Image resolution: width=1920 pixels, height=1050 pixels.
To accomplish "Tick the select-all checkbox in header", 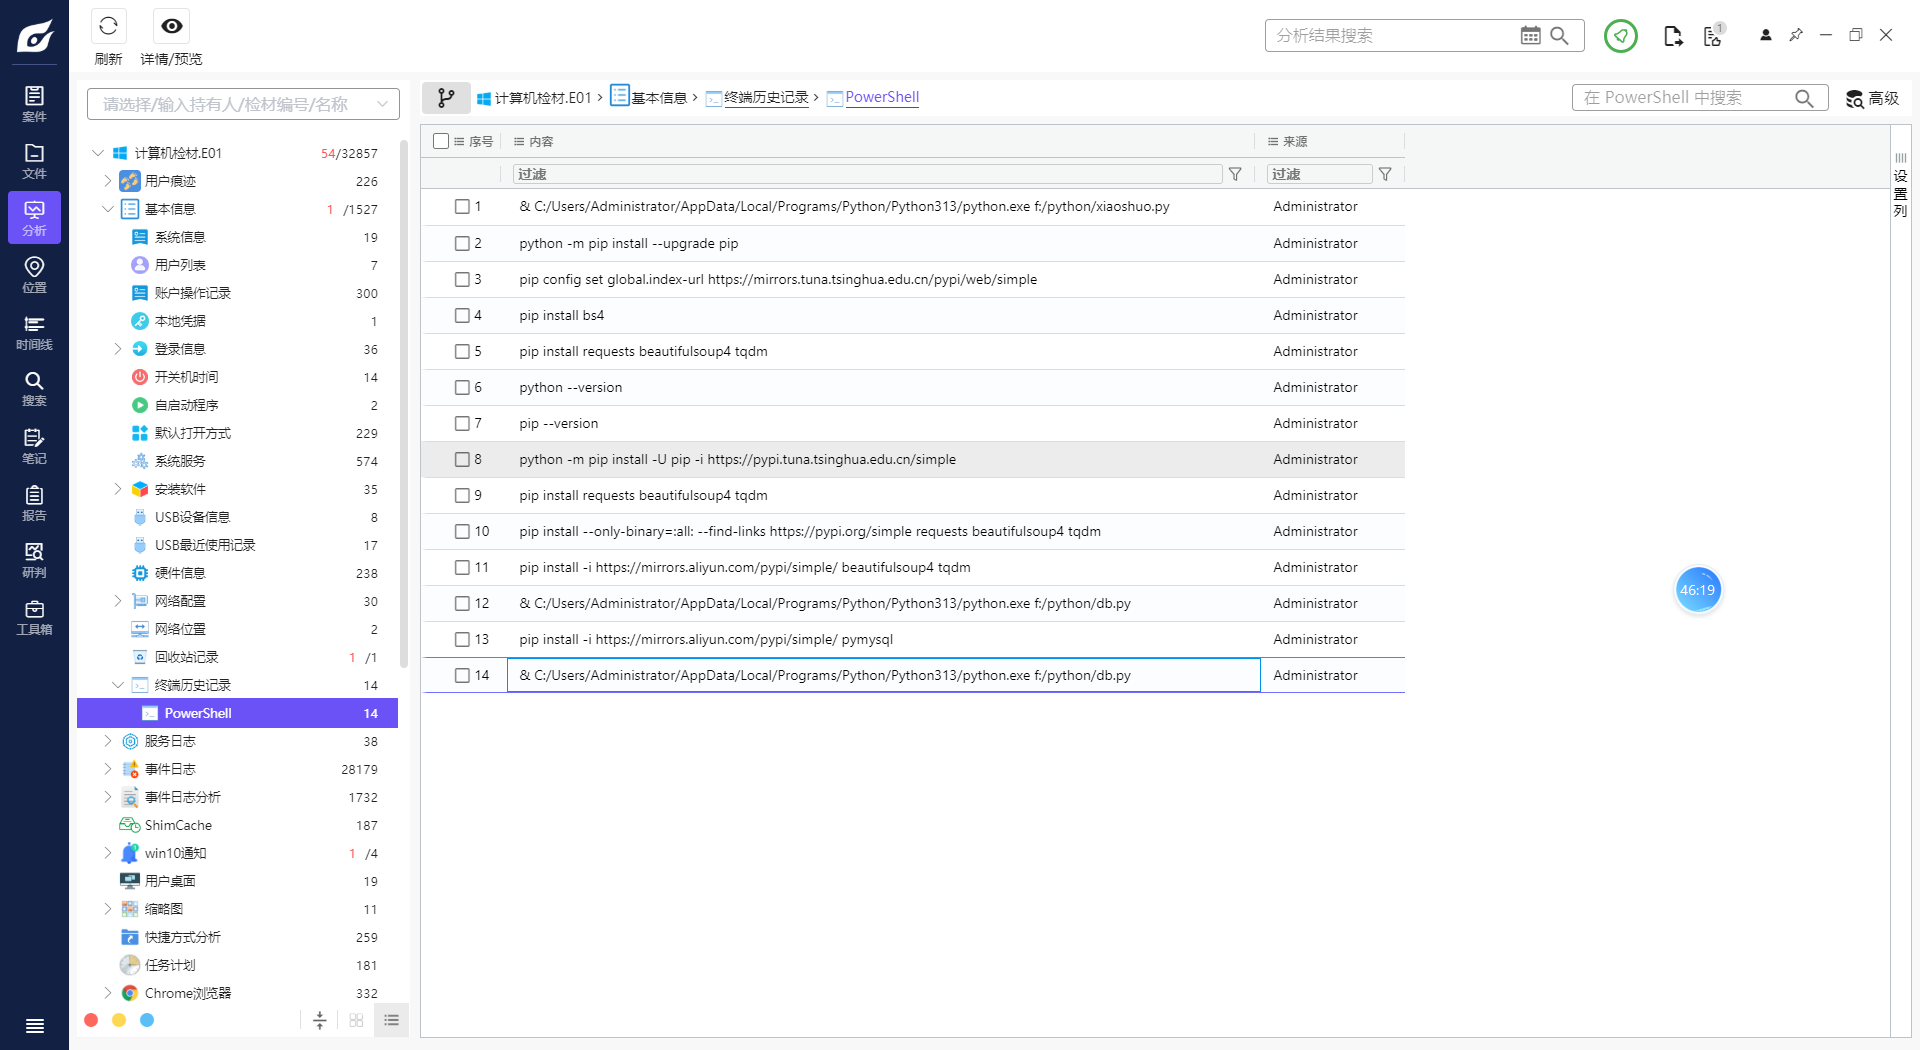I will (x=441, y=141).
